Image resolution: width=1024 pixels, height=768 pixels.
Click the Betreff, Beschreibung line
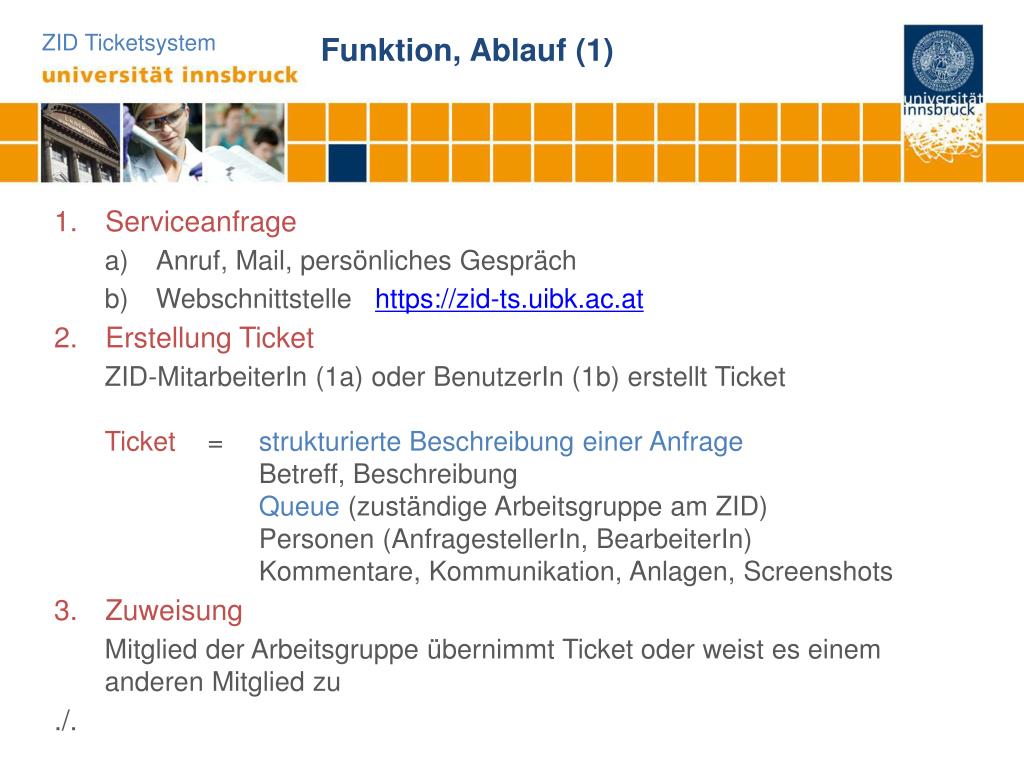(x=388, y=475)
